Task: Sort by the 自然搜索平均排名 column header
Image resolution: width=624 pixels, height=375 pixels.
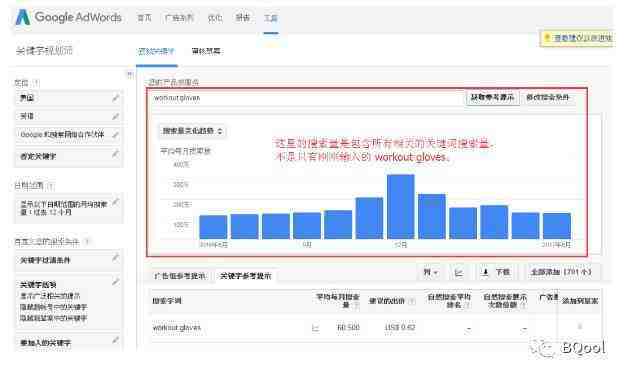Action: 449,301
